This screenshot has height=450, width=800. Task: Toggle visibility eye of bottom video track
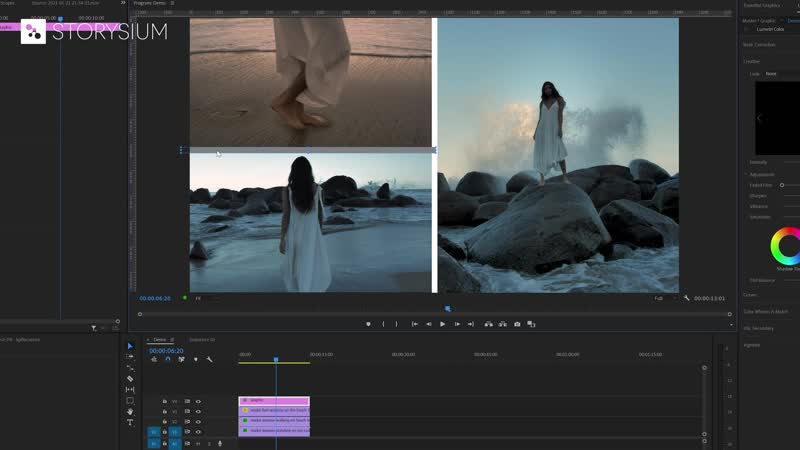[x=198, y=432]
